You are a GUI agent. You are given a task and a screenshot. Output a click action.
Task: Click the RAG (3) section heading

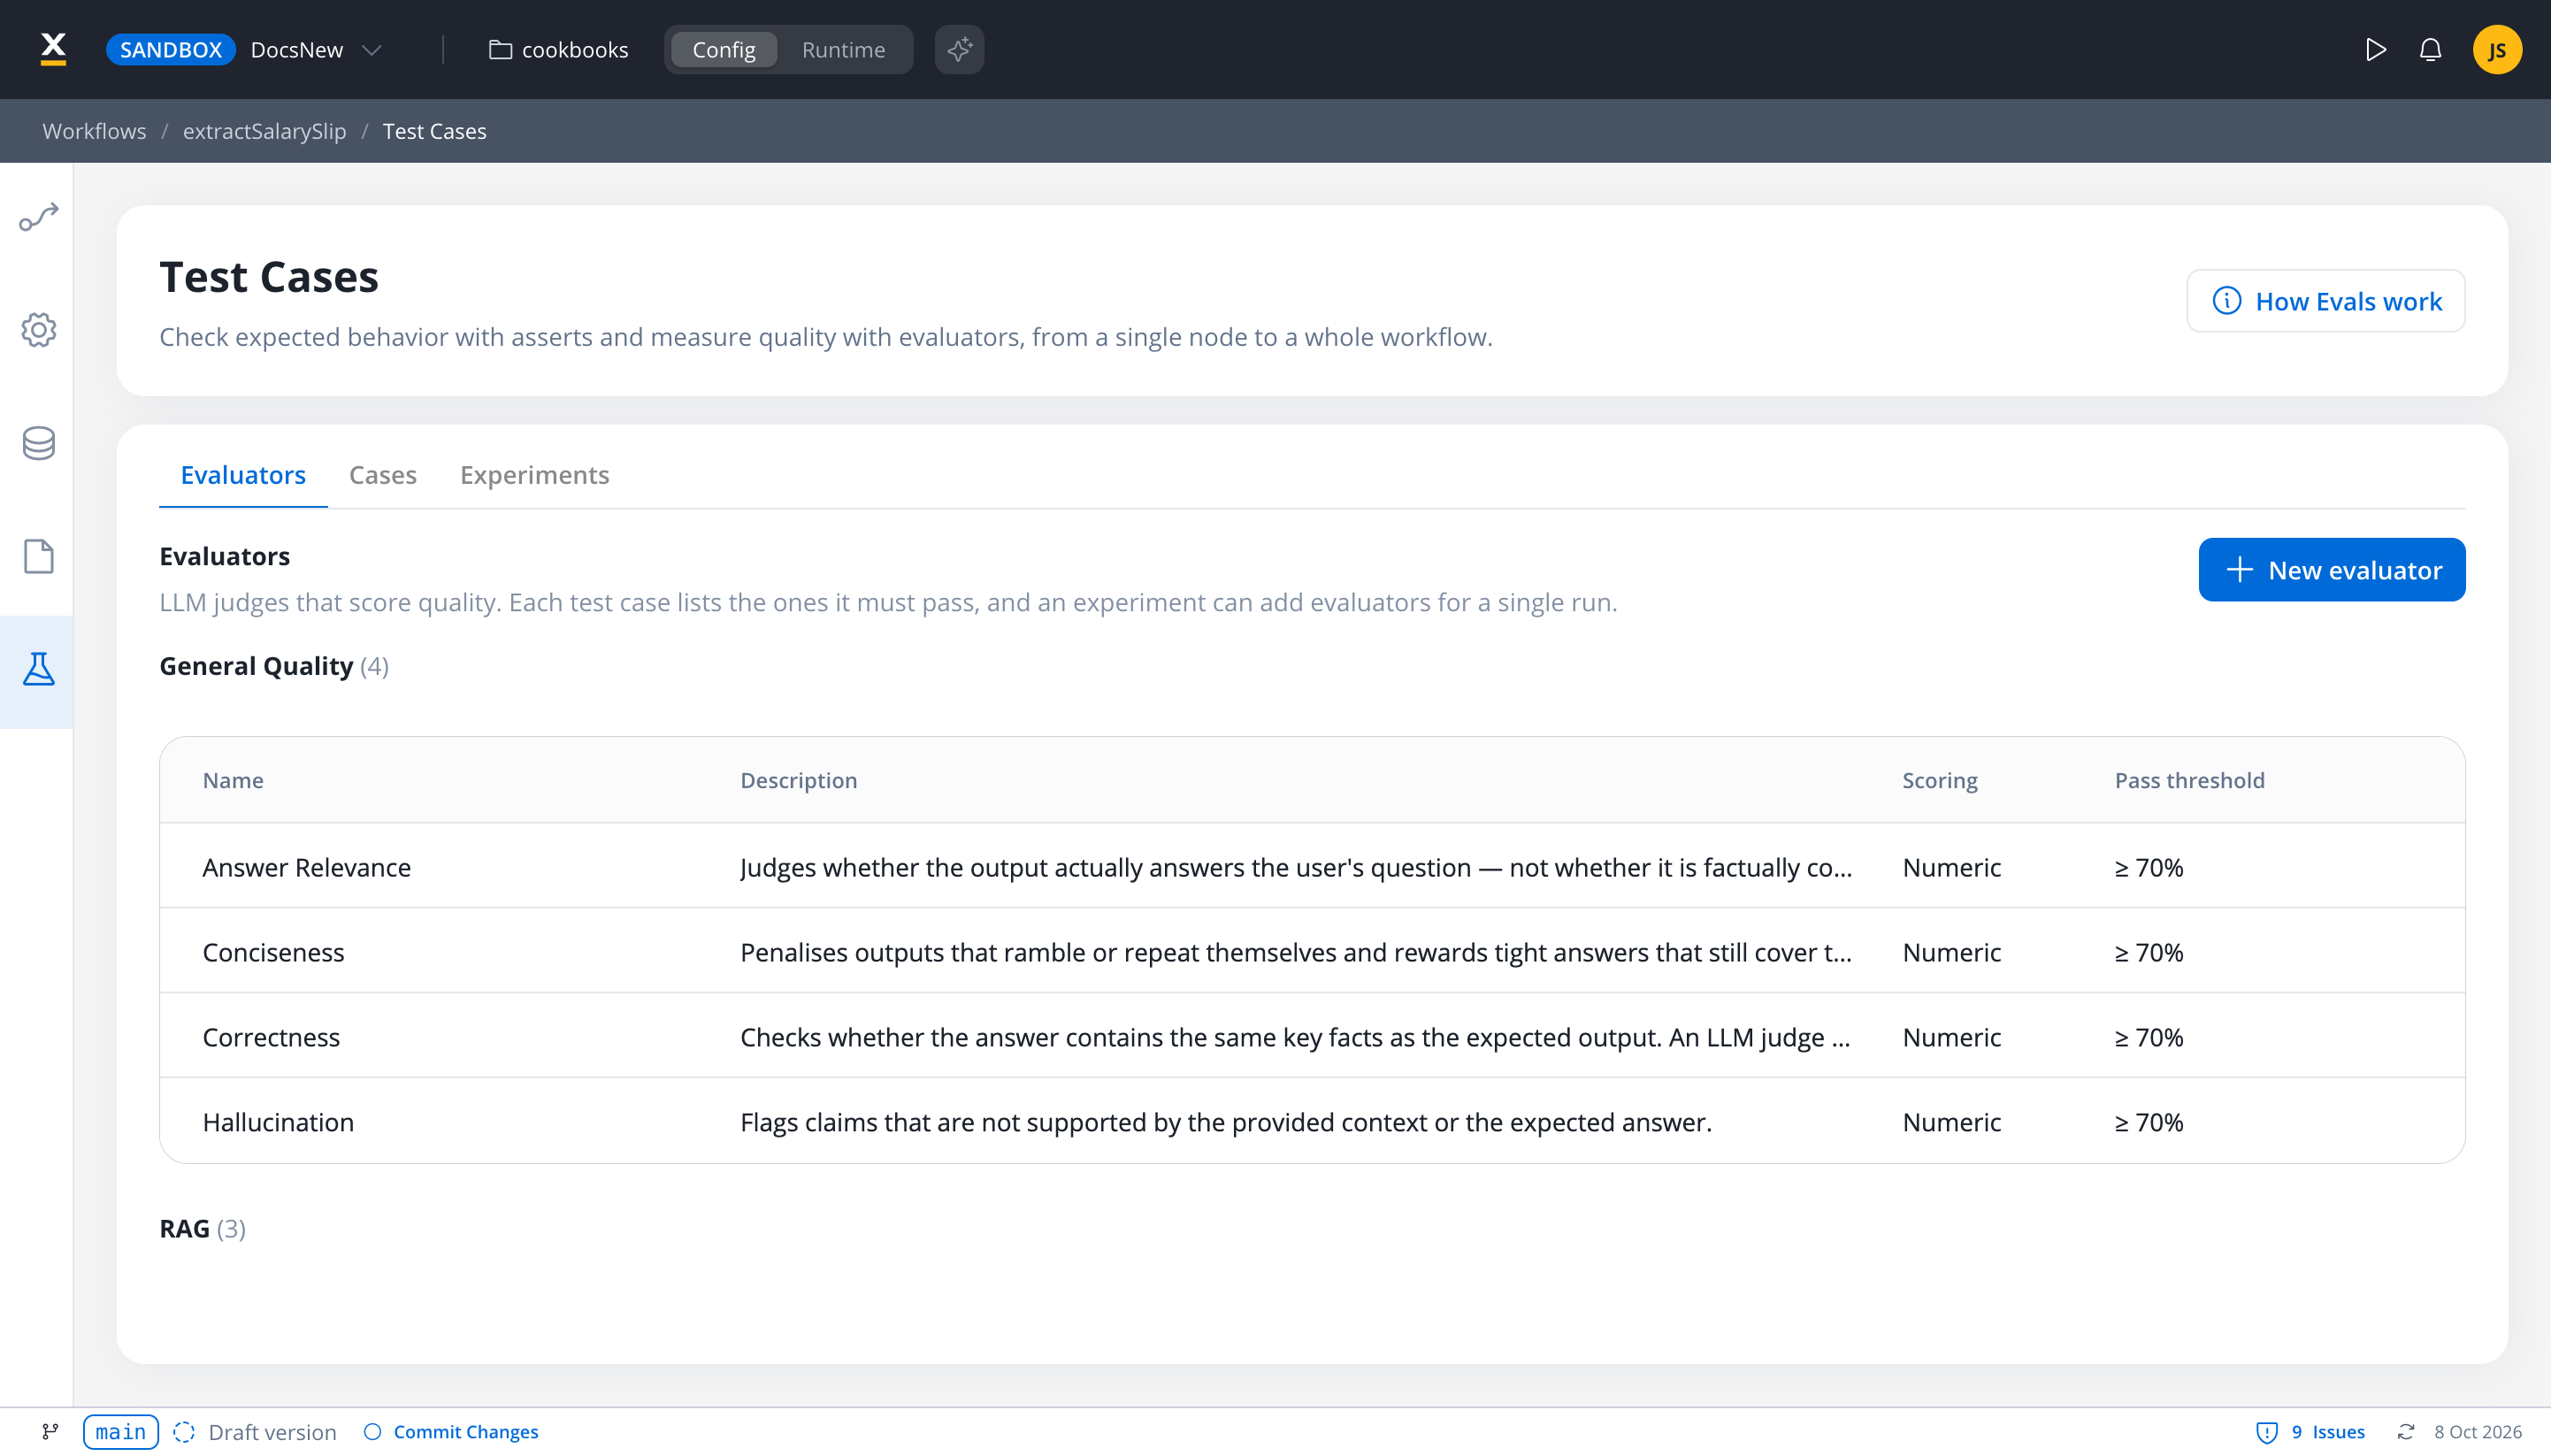[x=202, y=1228]
